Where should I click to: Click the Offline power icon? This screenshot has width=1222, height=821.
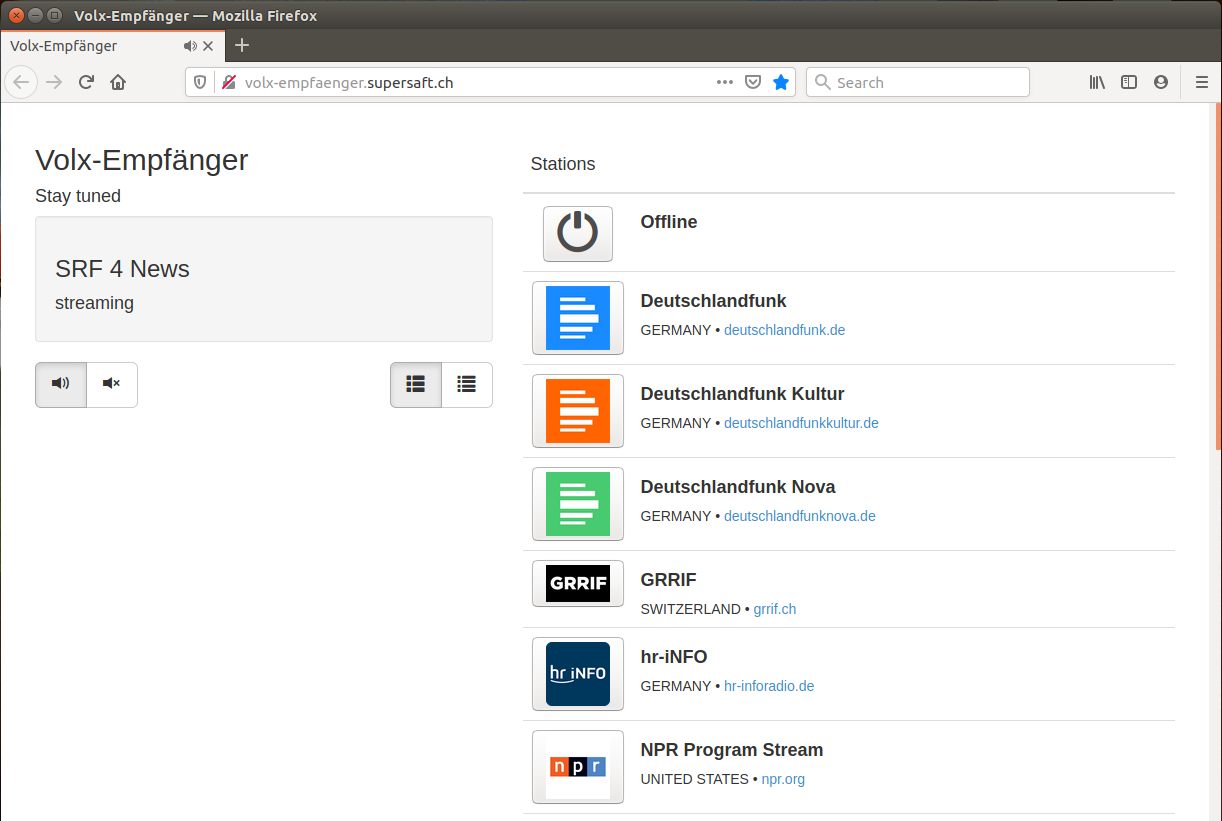click(577, 234)
